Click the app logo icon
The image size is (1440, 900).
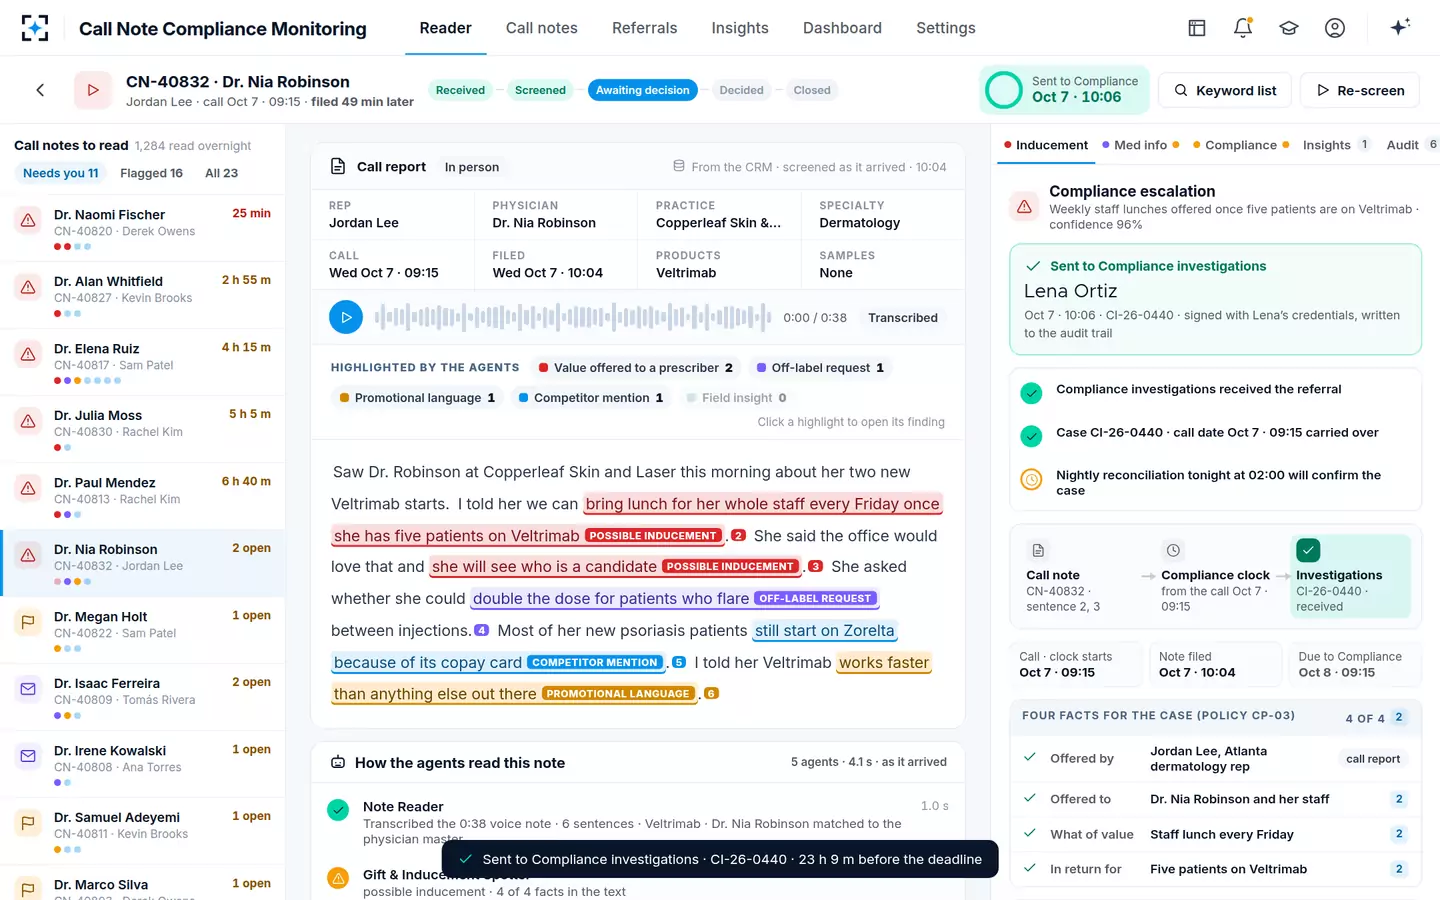[35, 28]
